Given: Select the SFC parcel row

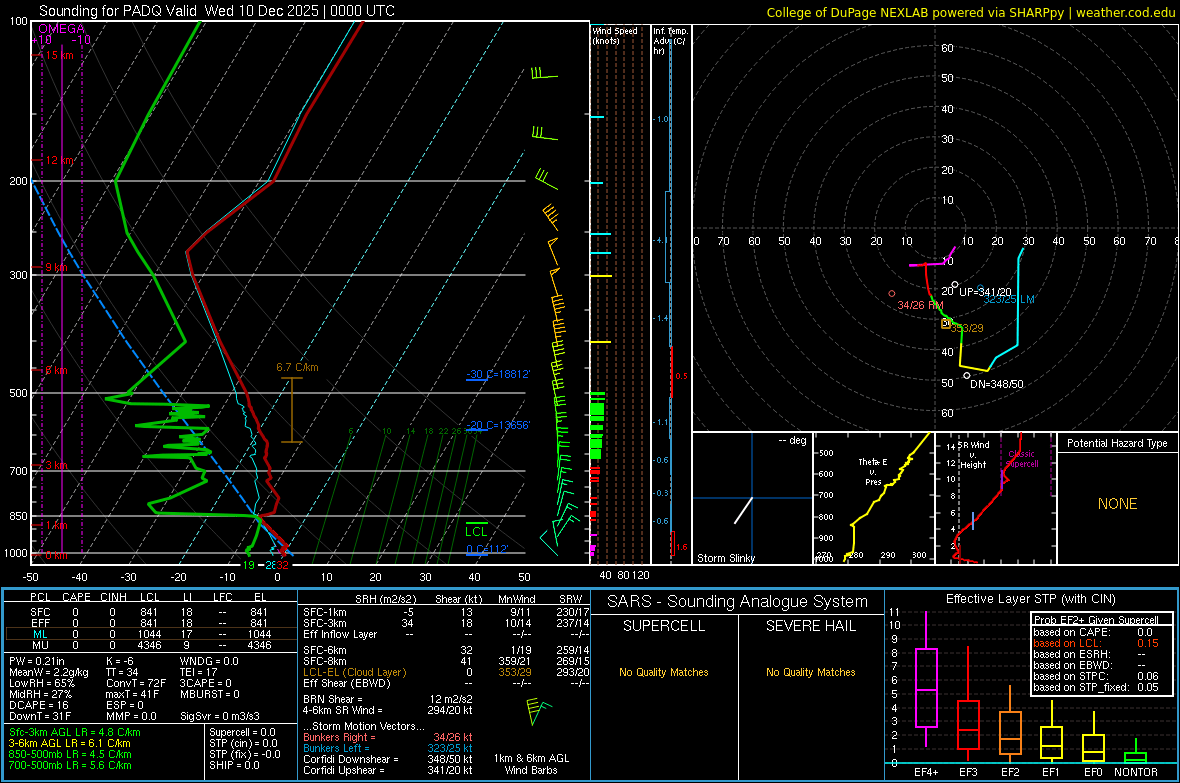Looking at the screenshot, I should 150,612.
